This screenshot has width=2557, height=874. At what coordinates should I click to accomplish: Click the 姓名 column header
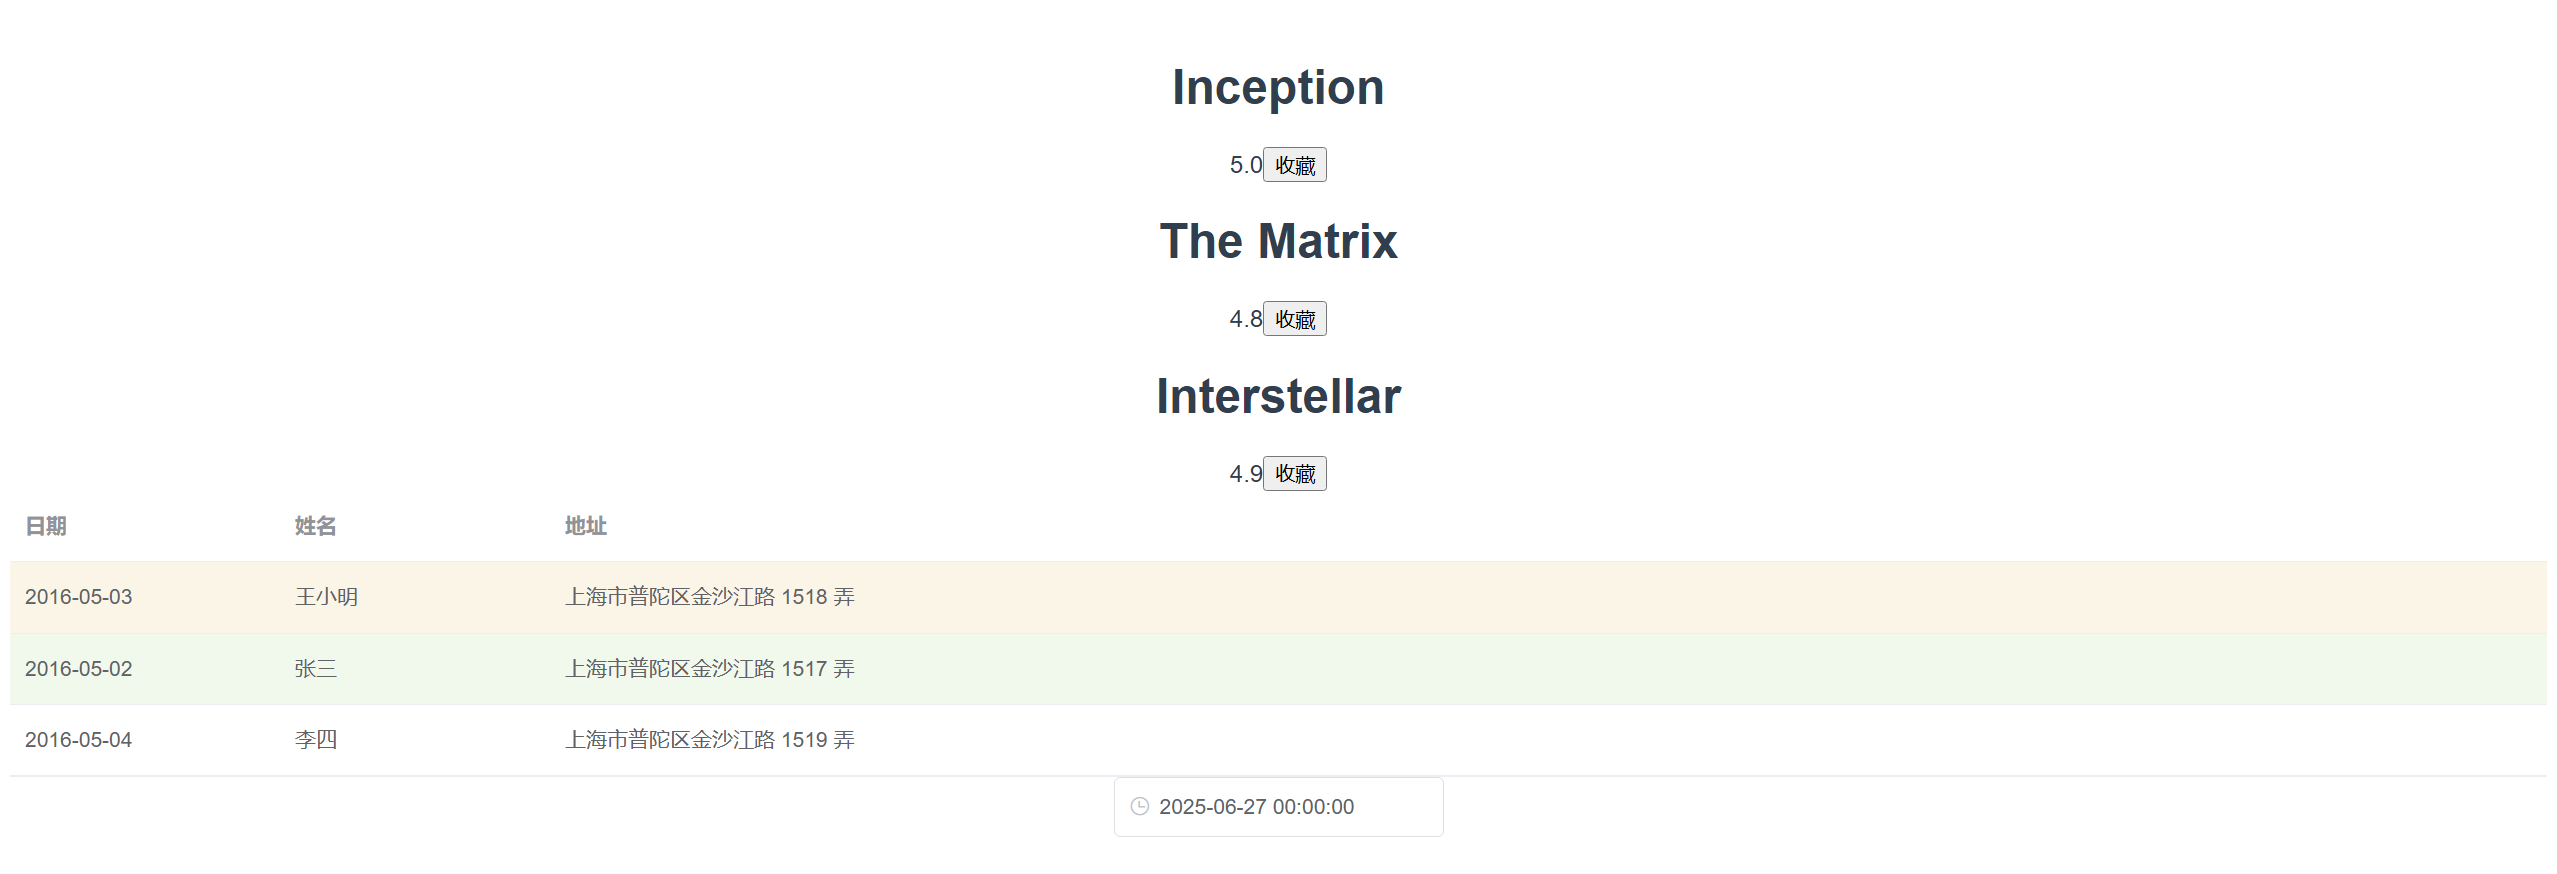pyautogui.click(x=315, y=526)
